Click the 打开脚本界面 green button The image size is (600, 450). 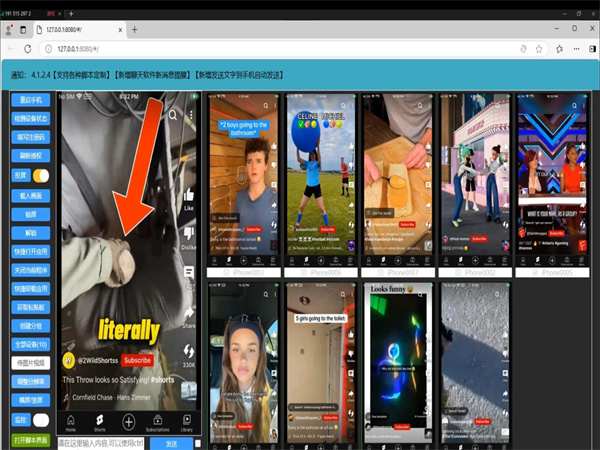(33, 440)
